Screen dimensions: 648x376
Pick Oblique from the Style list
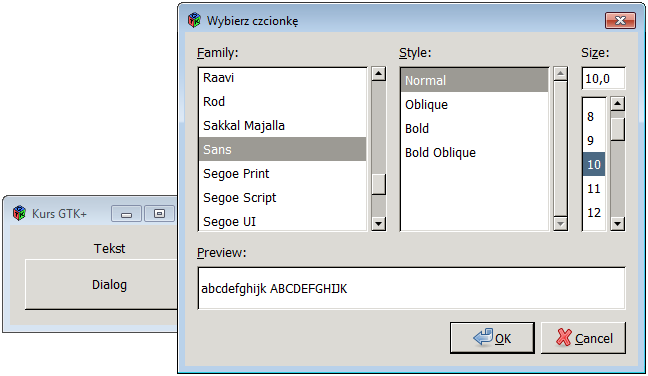[474, 105]
